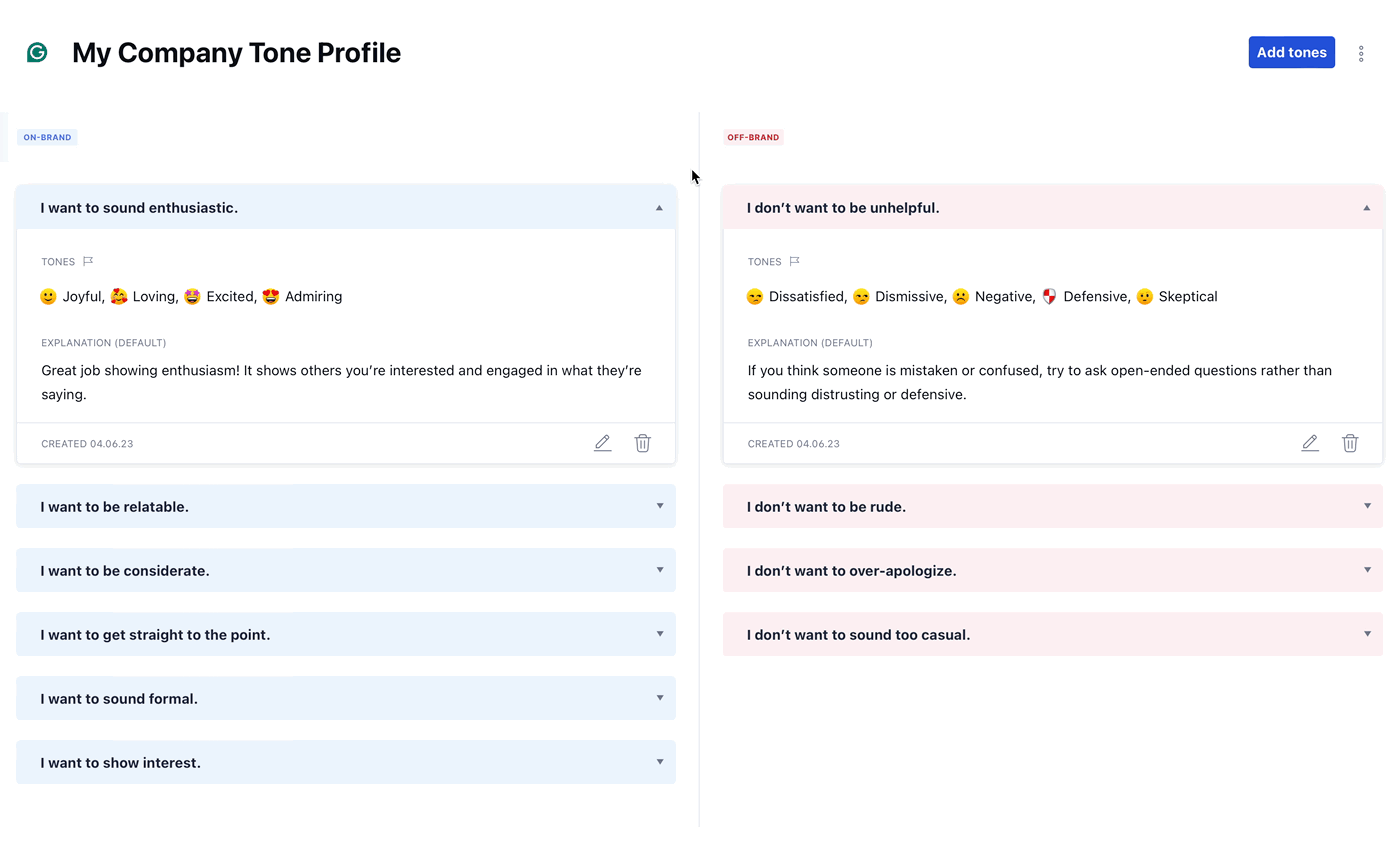Viewport: 1400px width, 850px height.
Task: Delete the enthusiastic tone using the trash icon
Action: [642, 442]
